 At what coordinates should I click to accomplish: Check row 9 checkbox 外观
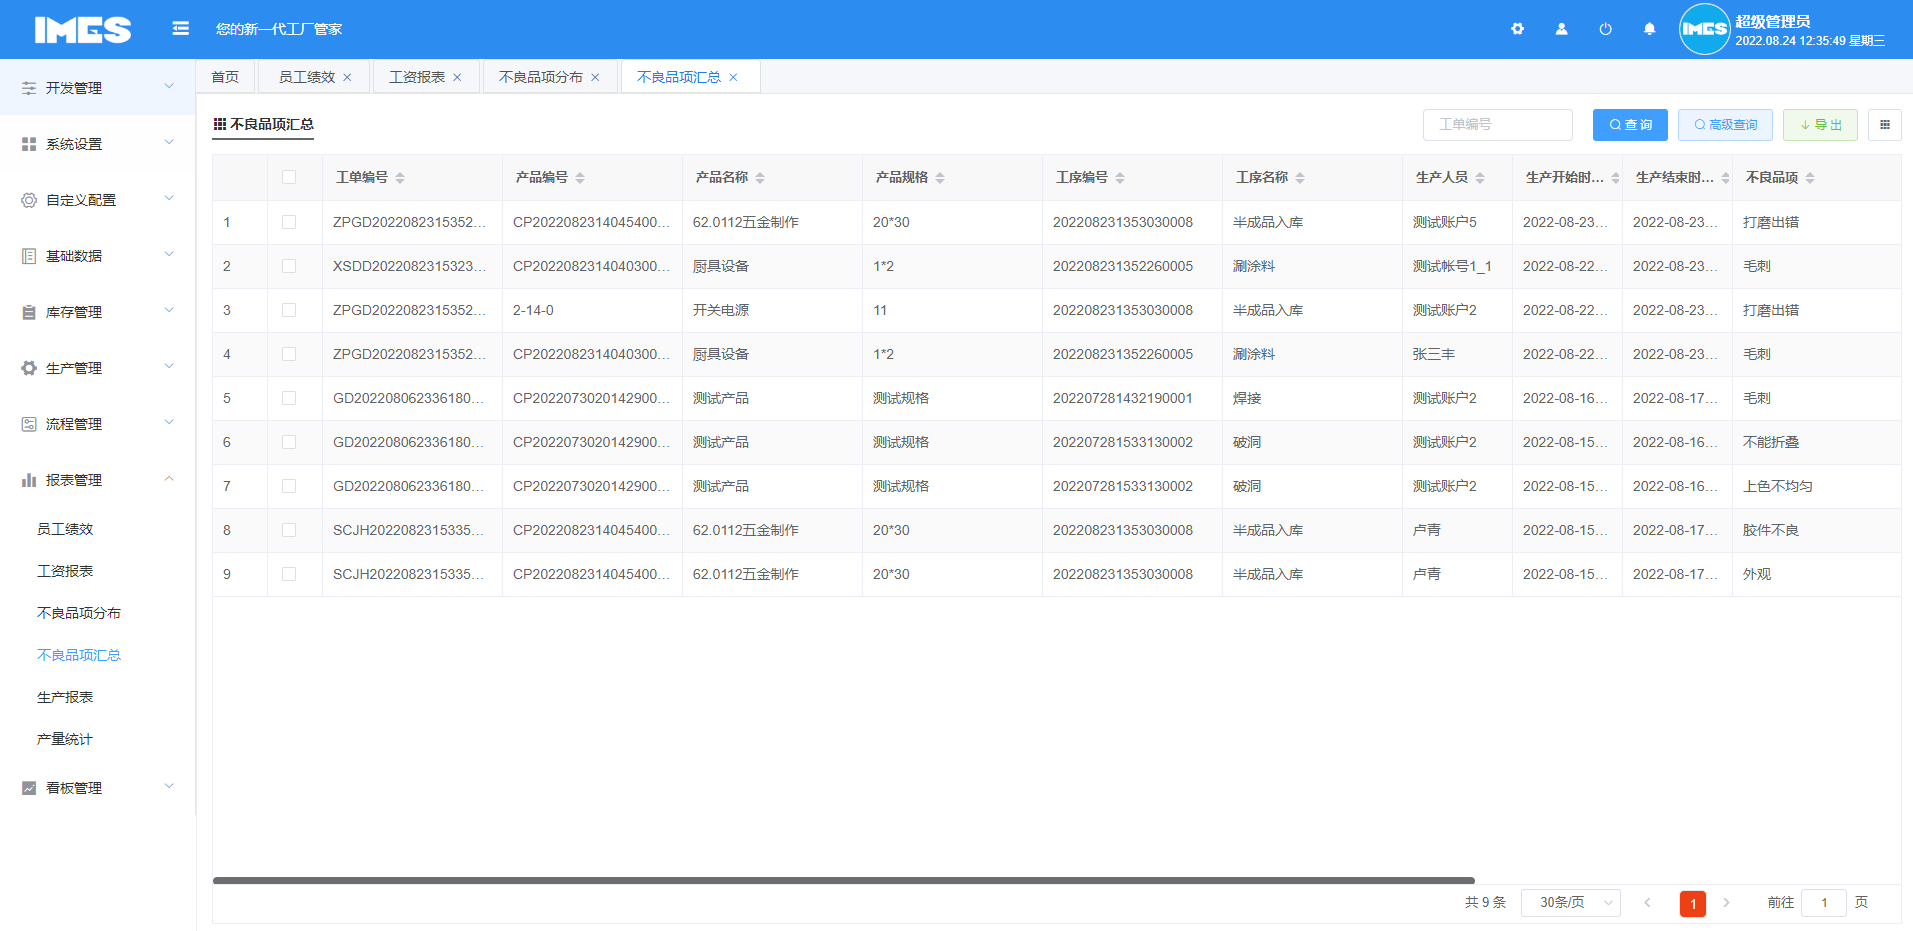coord(289,574)
